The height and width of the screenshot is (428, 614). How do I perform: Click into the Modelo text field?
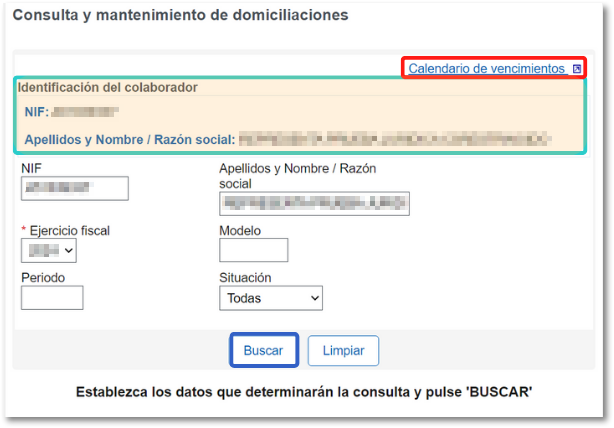[253, 250]
